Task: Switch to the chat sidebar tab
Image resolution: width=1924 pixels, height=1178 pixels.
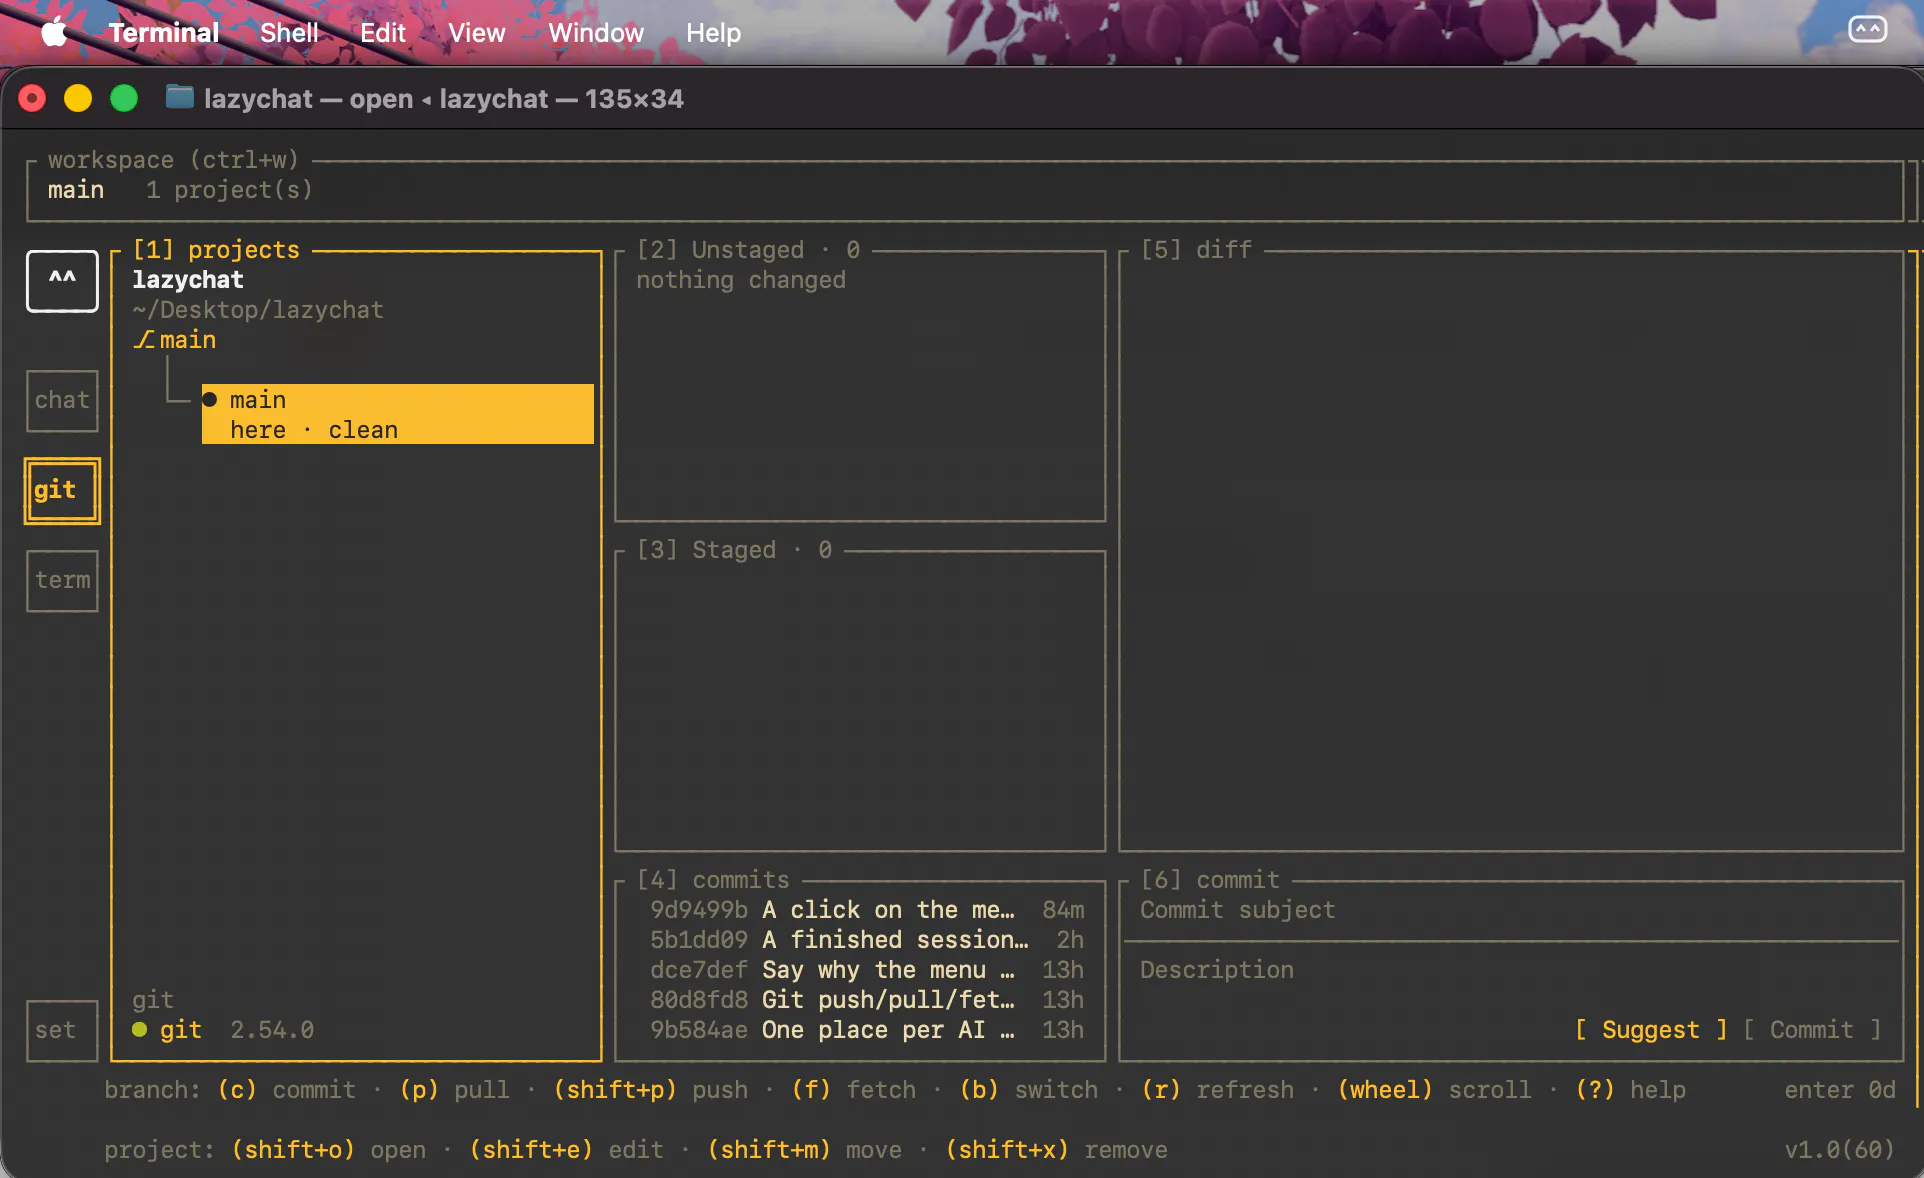Action: point(62,400)
